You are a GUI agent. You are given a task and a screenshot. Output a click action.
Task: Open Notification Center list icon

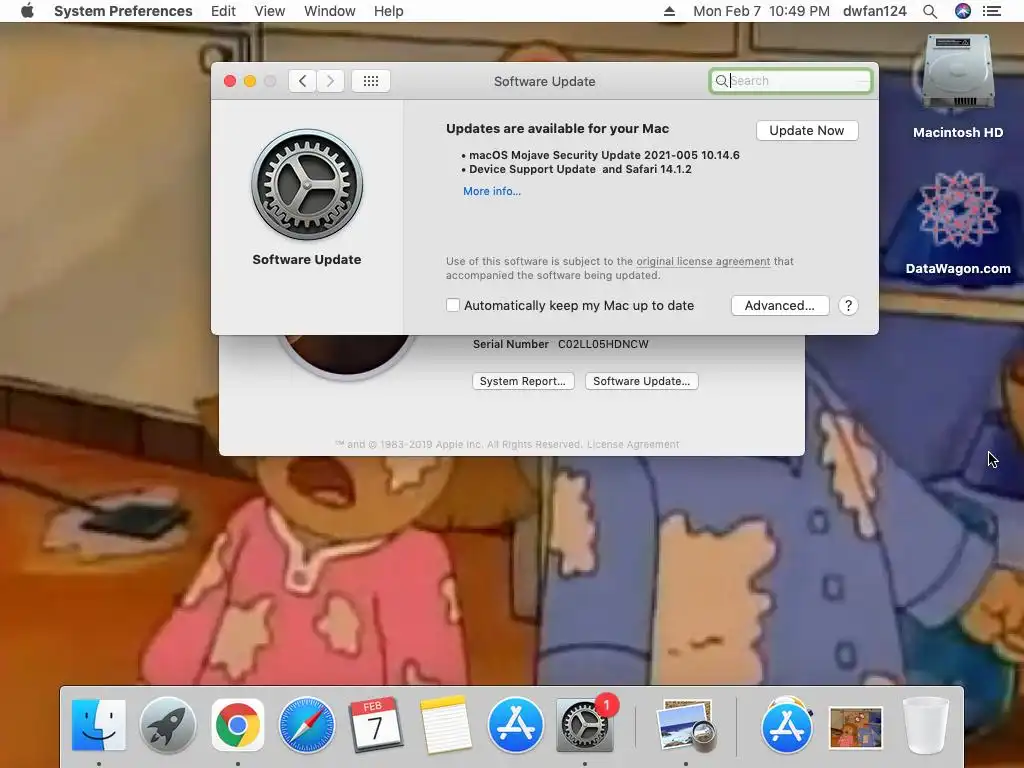[x=992, y=11]
